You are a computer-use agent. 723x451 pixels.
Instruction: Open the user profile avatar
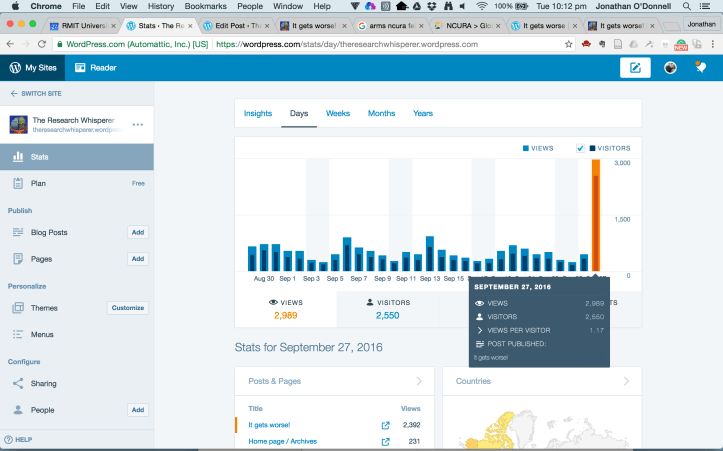tap(671, 68)
